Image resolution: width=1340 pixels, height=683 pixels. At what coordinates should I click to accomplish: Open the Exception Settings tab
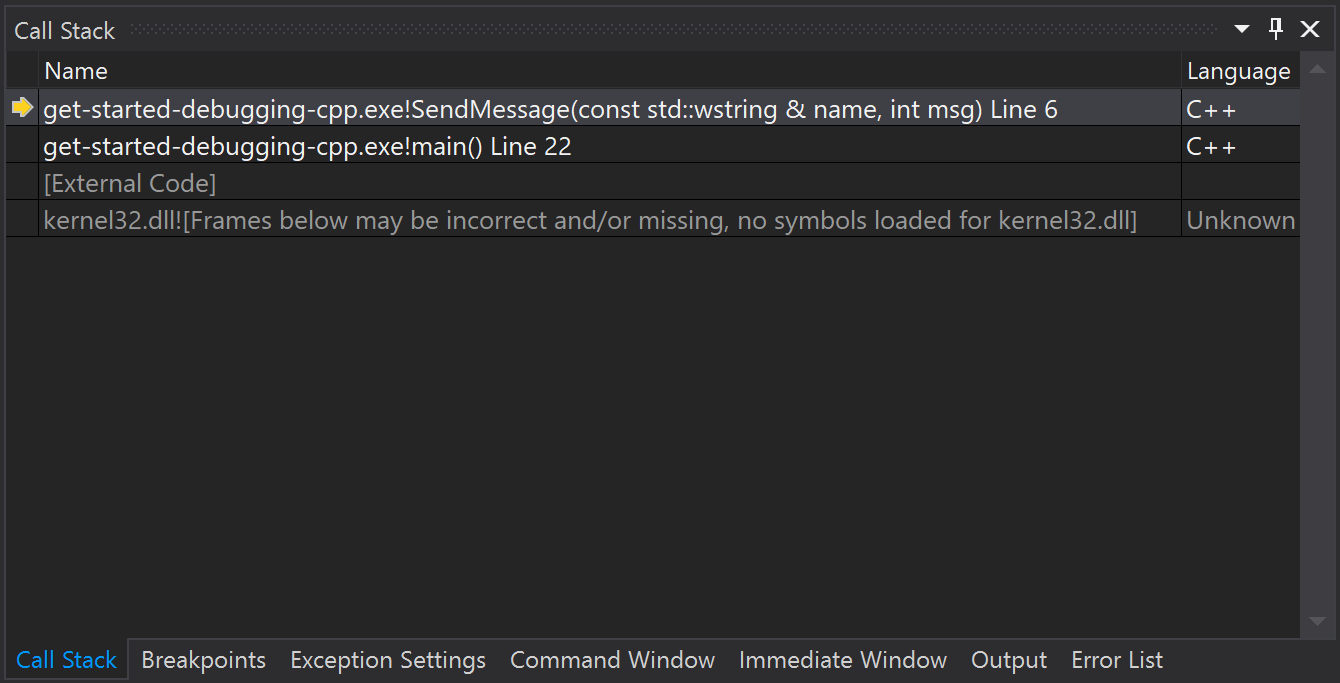(x=387, y=660)
